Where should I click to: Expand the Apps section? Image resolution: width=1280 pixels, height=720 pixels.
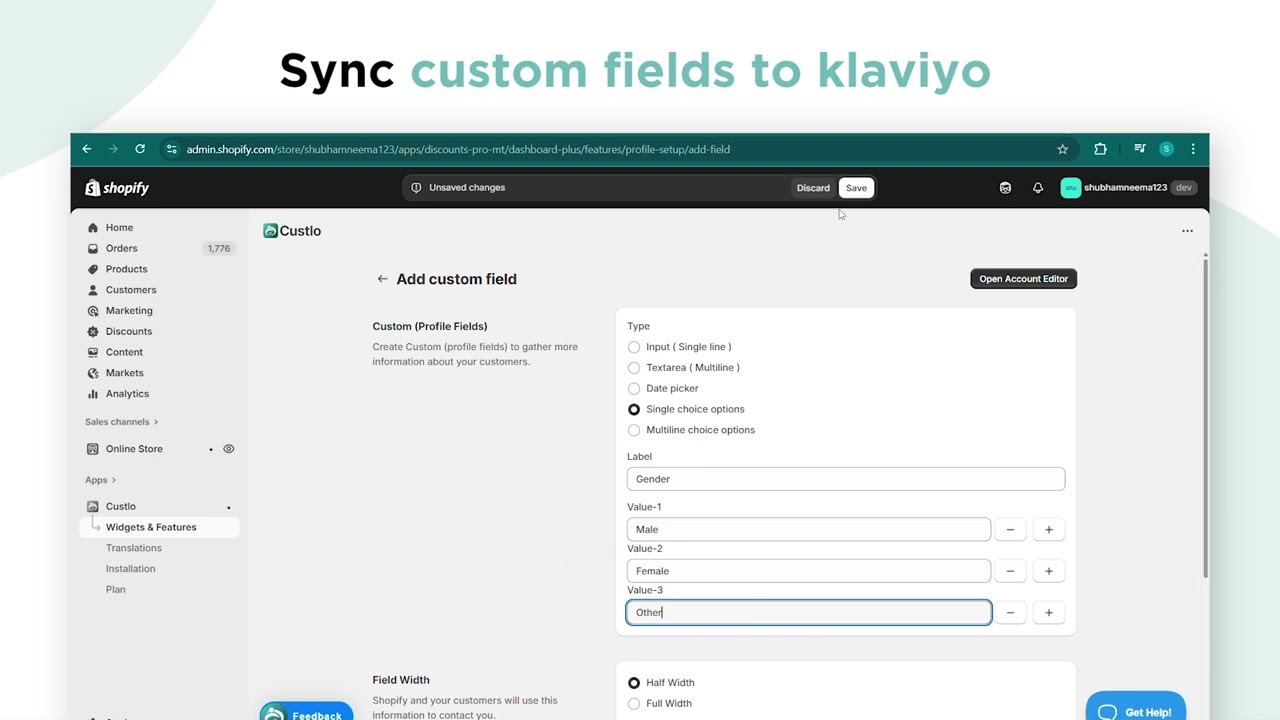pyautogui.click(x=100, y=480)
